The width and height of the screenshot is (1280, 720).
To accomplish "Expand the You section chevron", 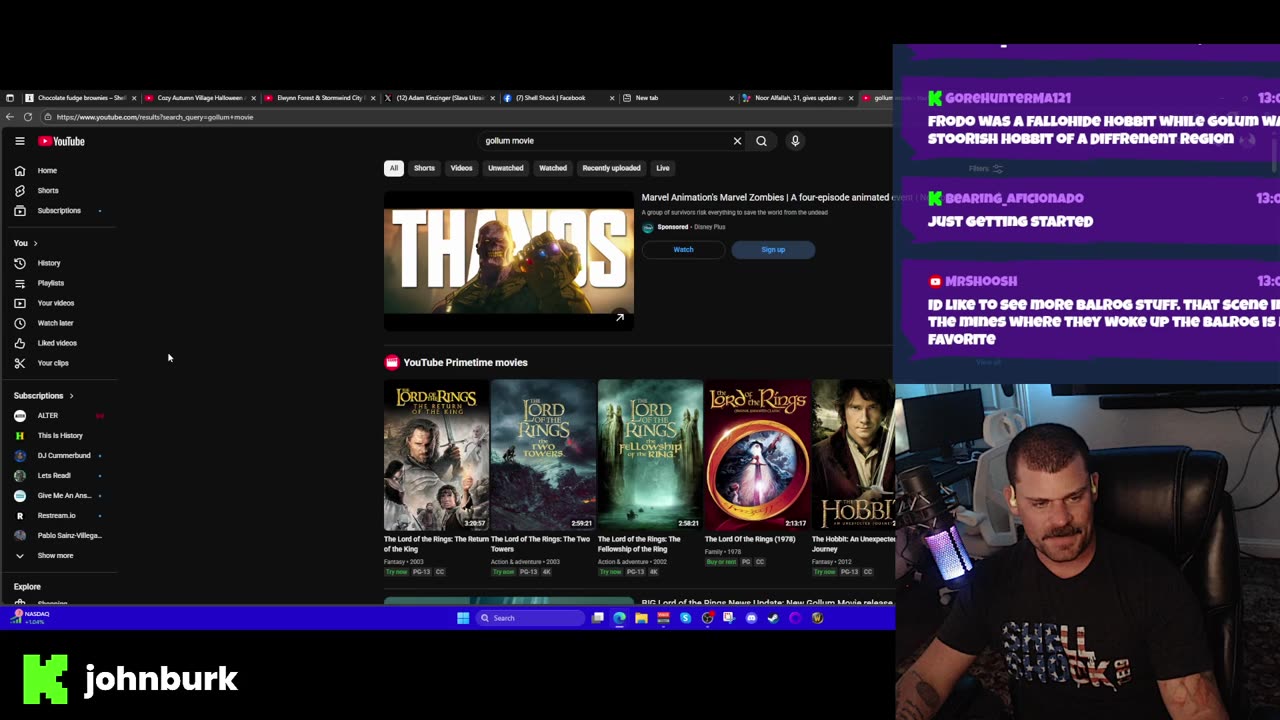I will [x=35, y=243].
